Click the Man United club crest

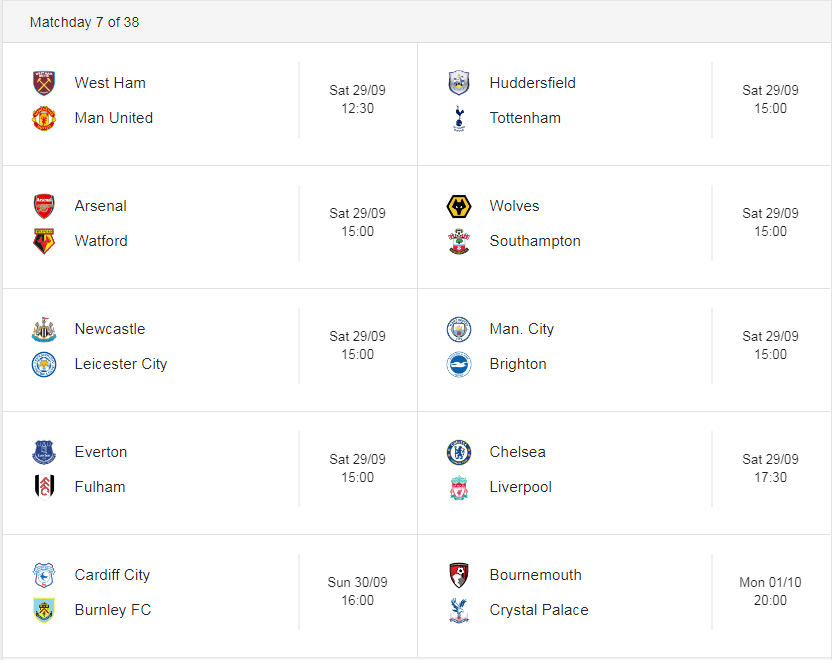[x=44, y=118]
